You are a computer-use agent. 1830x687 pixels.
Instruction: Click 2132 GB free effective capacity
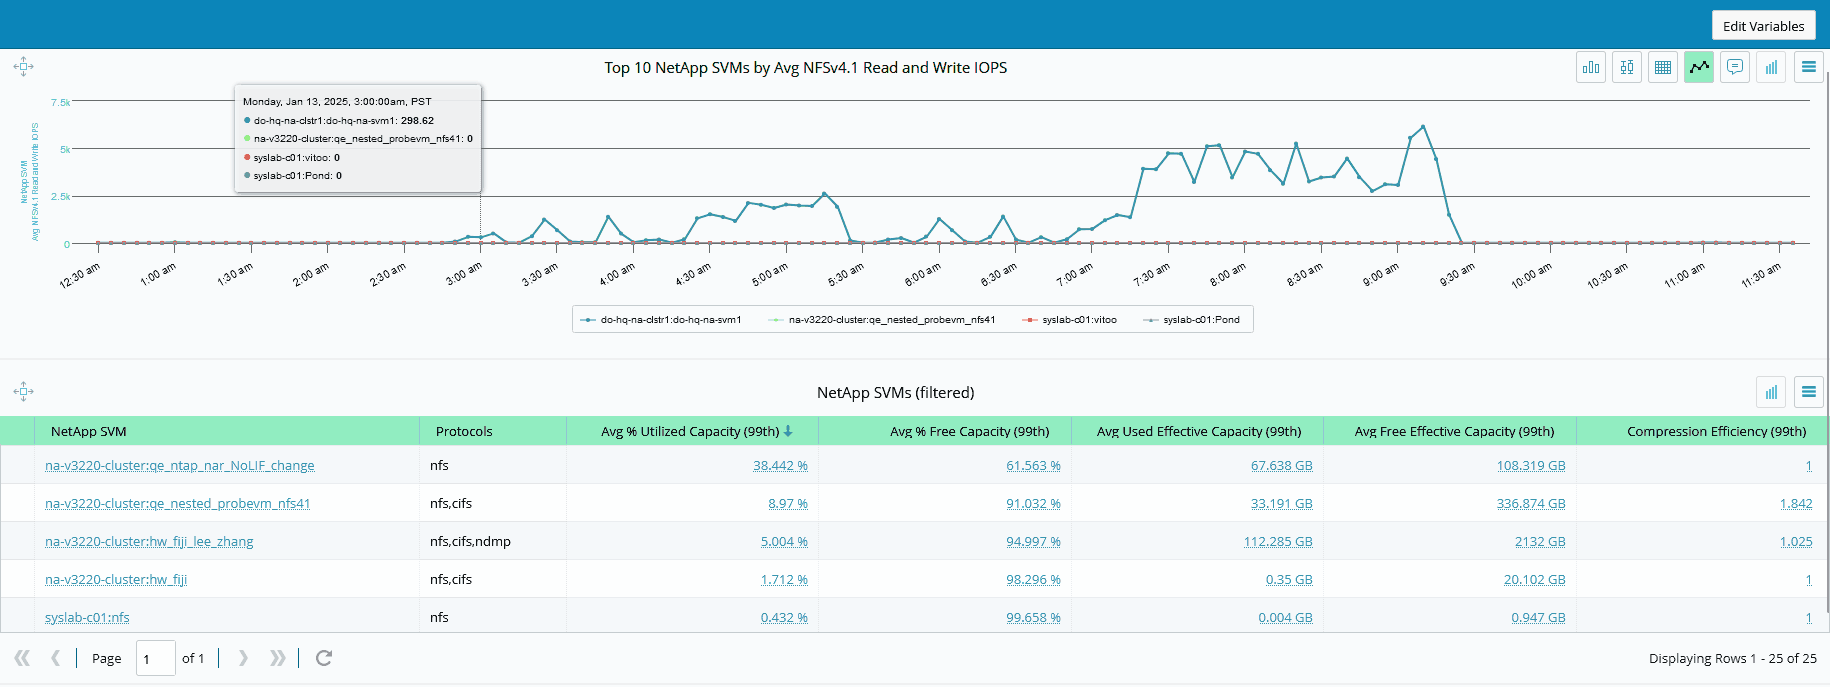point(1540,541)
